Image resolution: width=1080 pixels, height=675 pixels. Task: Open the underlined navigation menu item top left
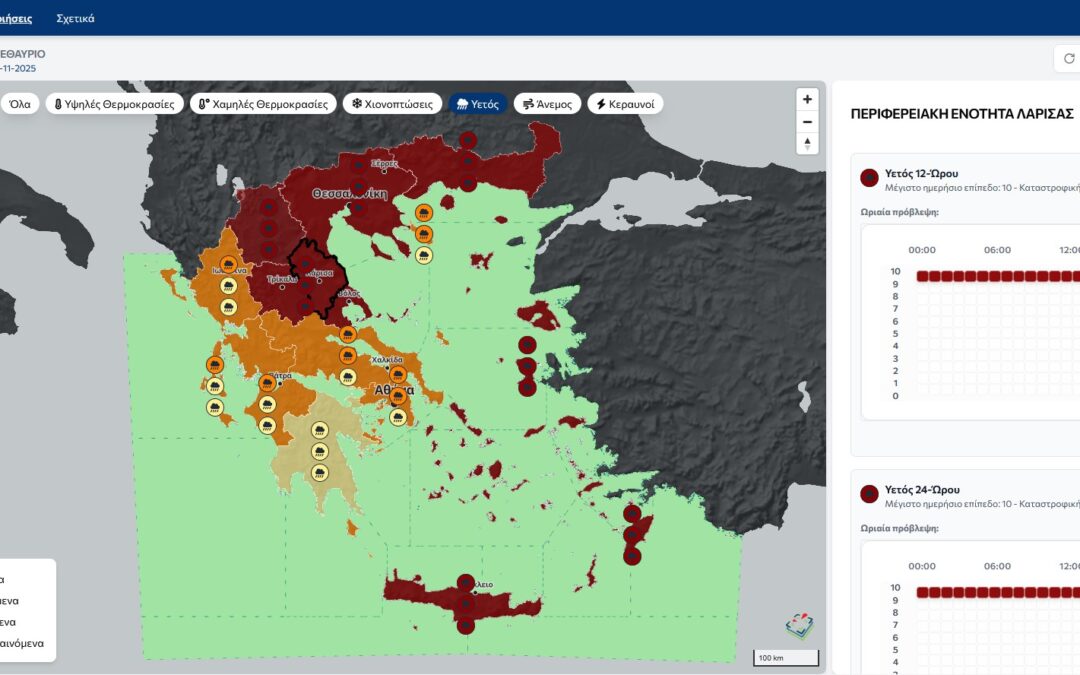(x=14, y=18)
